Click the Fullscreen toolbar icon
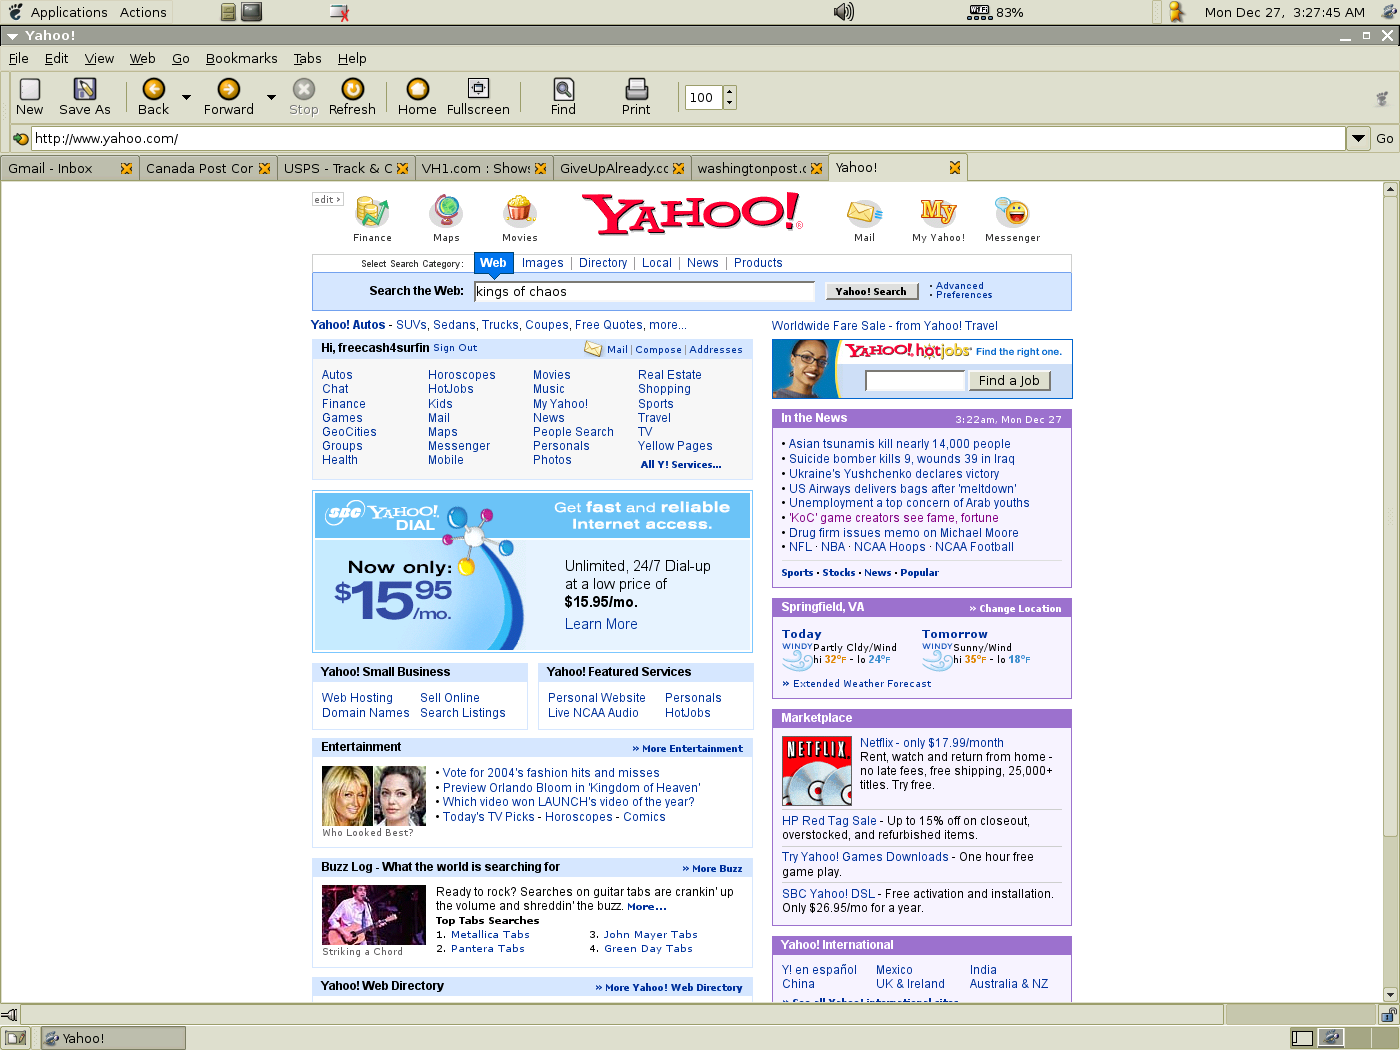The width and height of the screenshot is (1400, 1050). [x=478, y=90]
